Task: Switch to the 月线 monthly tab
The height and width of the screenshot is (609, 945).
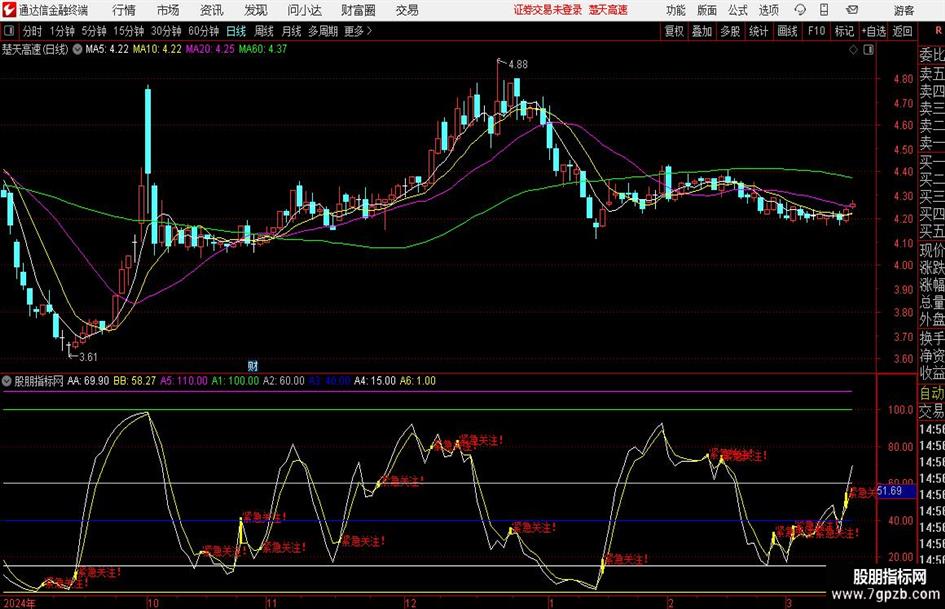Action: (x=291, y=31)
